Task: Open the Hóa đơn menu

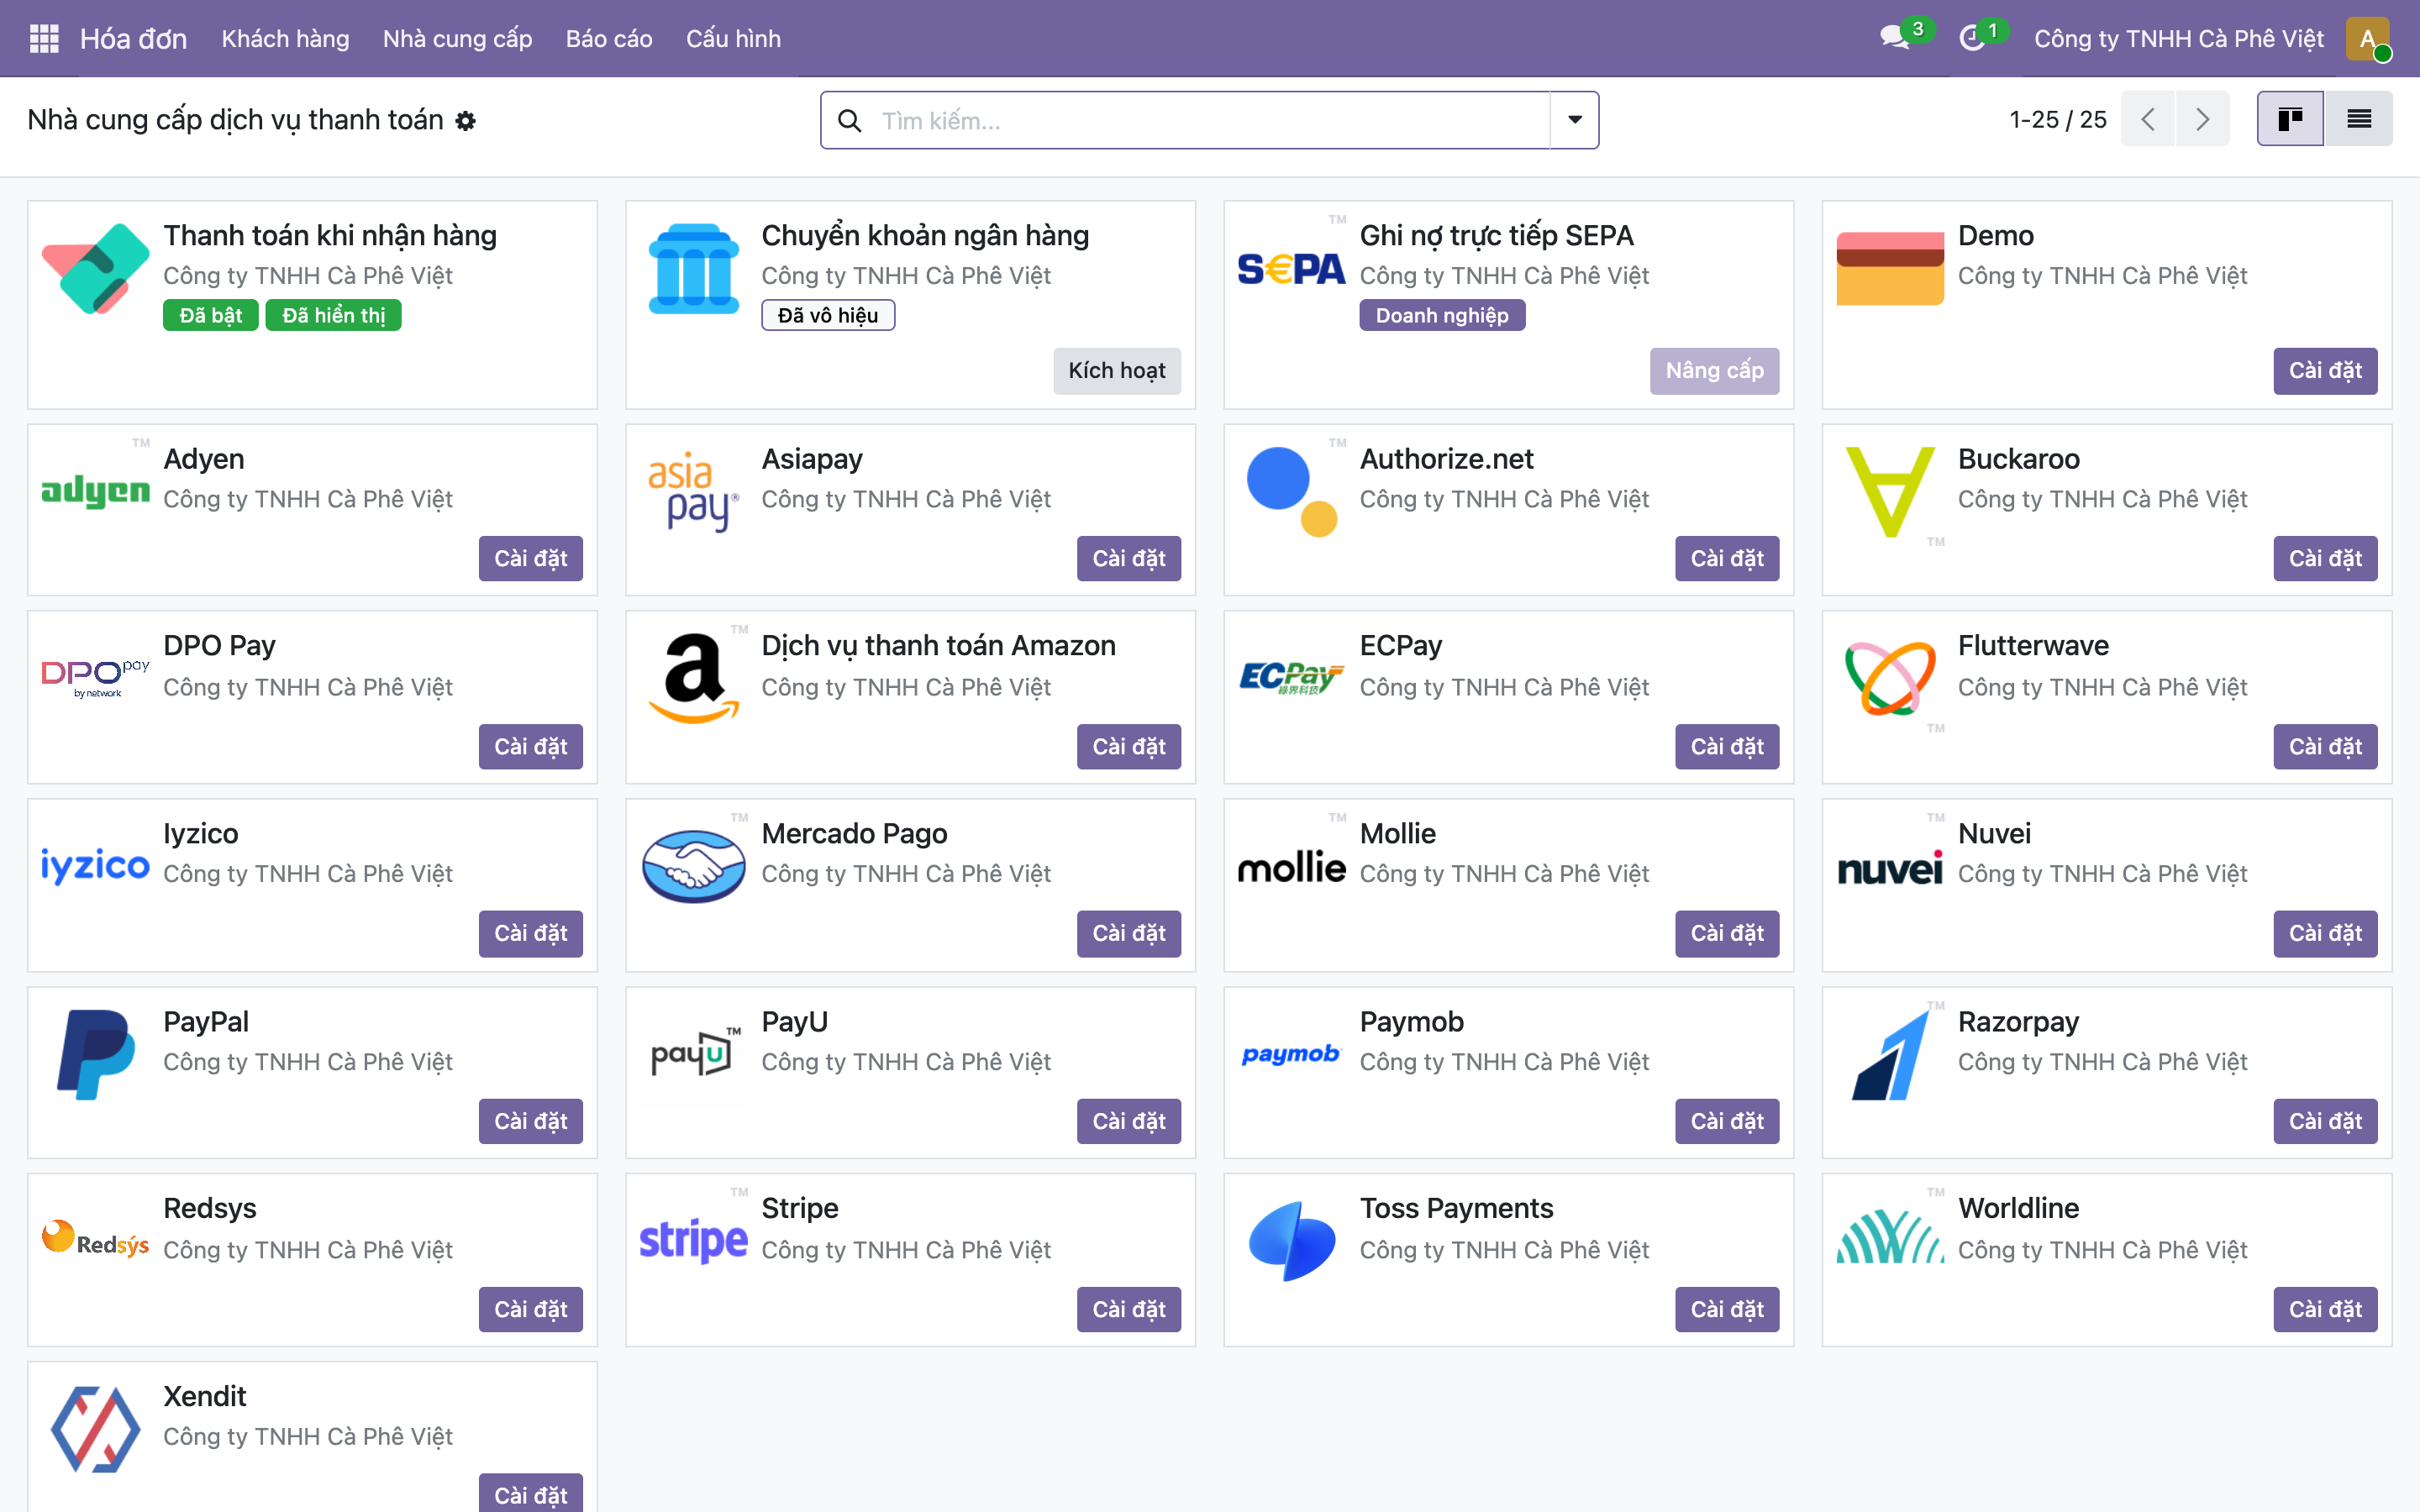Action: (x=133, y=38)
